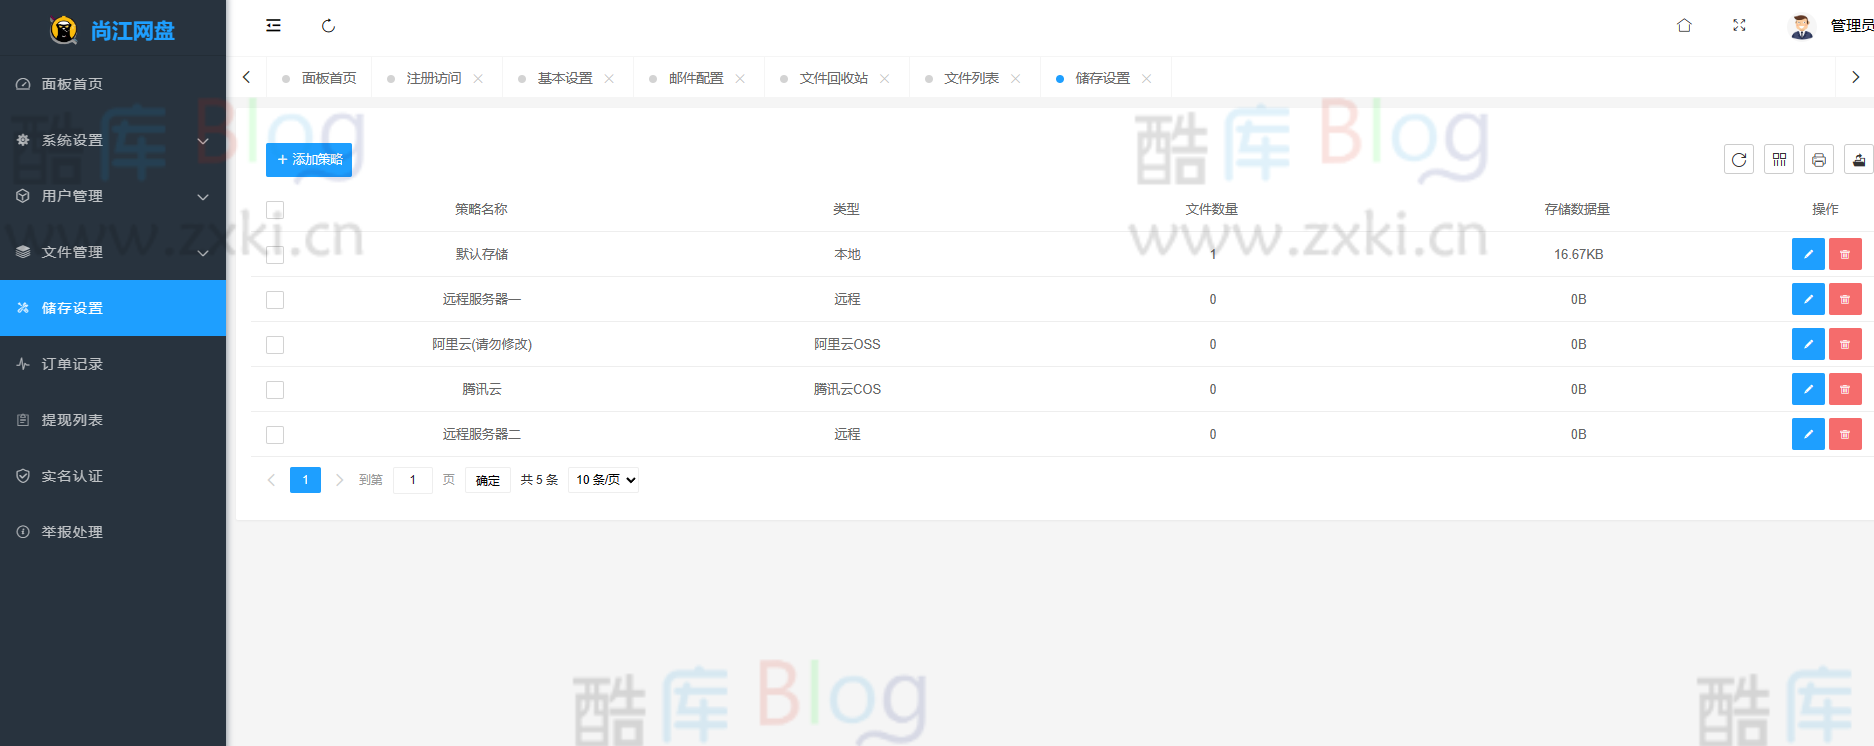This screenshot has width=1874, height=746.
Task: Open 实名认证 in the sidebar
Action: pos(113,476)
